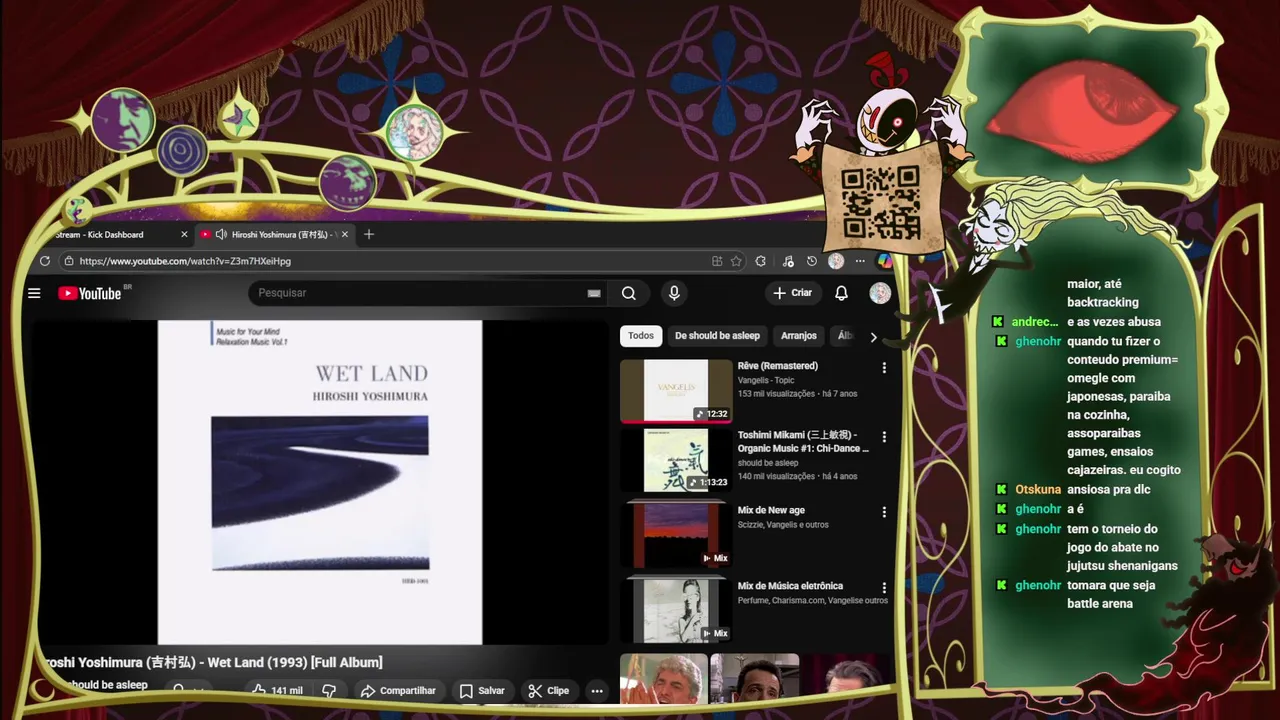Click the Wet Land album video player

pos(320,482)
